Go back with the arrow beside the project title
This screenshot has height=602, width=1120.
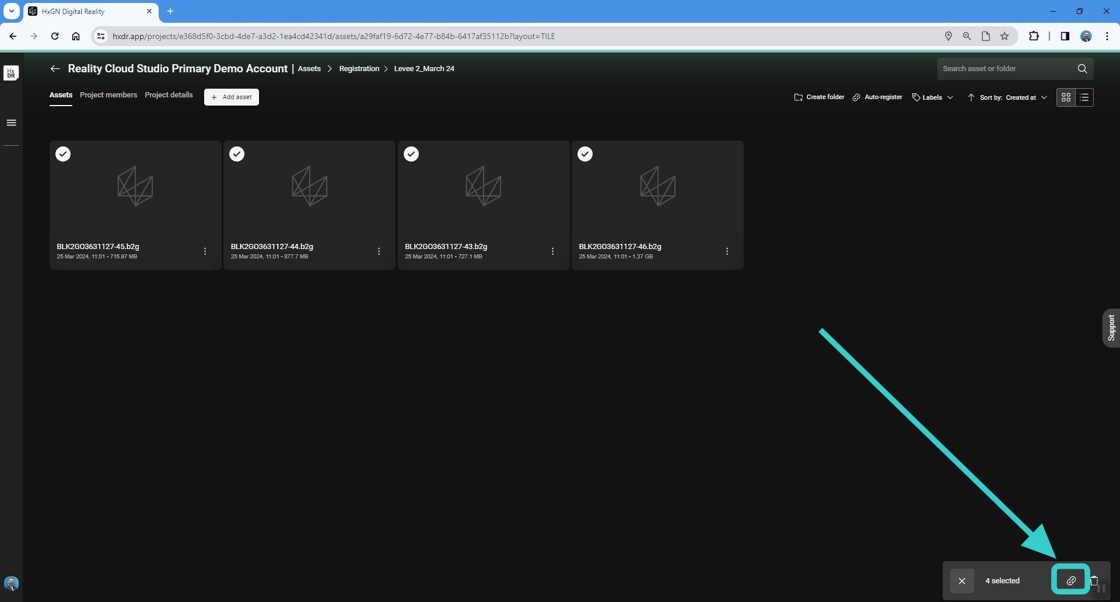55,69
